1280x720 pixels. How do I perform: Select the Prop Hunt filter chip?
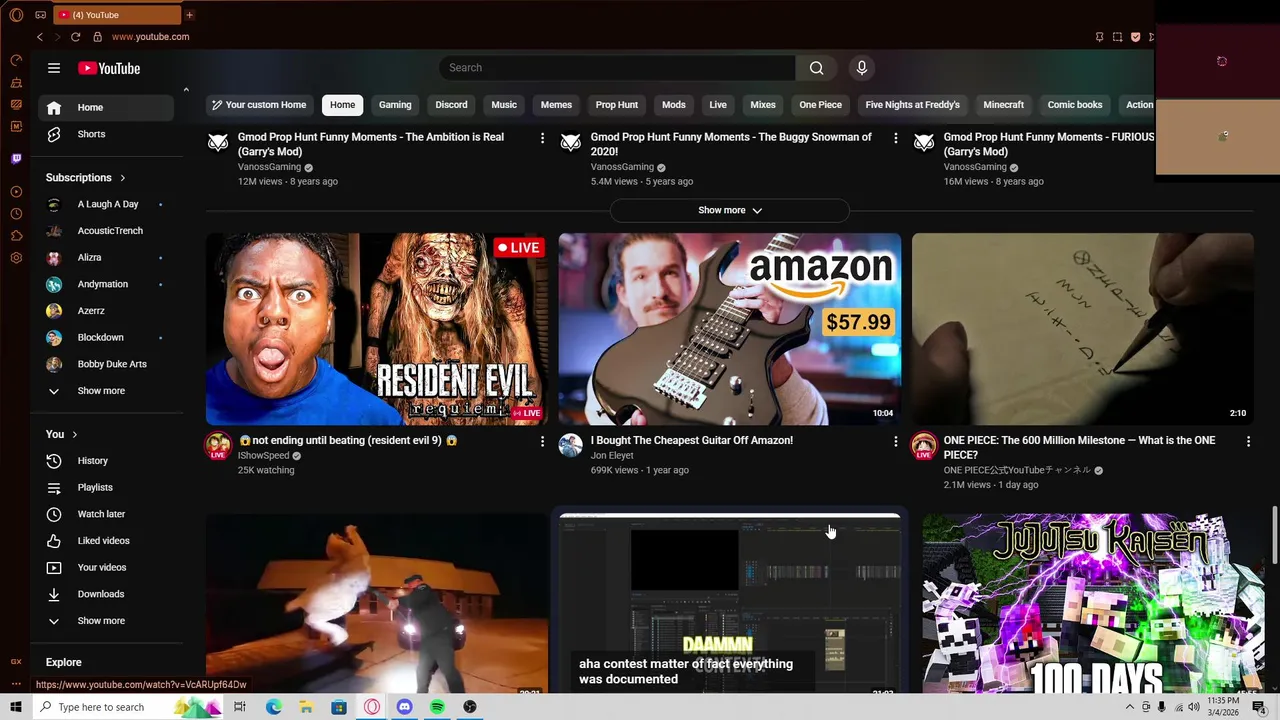coord(617,105)
